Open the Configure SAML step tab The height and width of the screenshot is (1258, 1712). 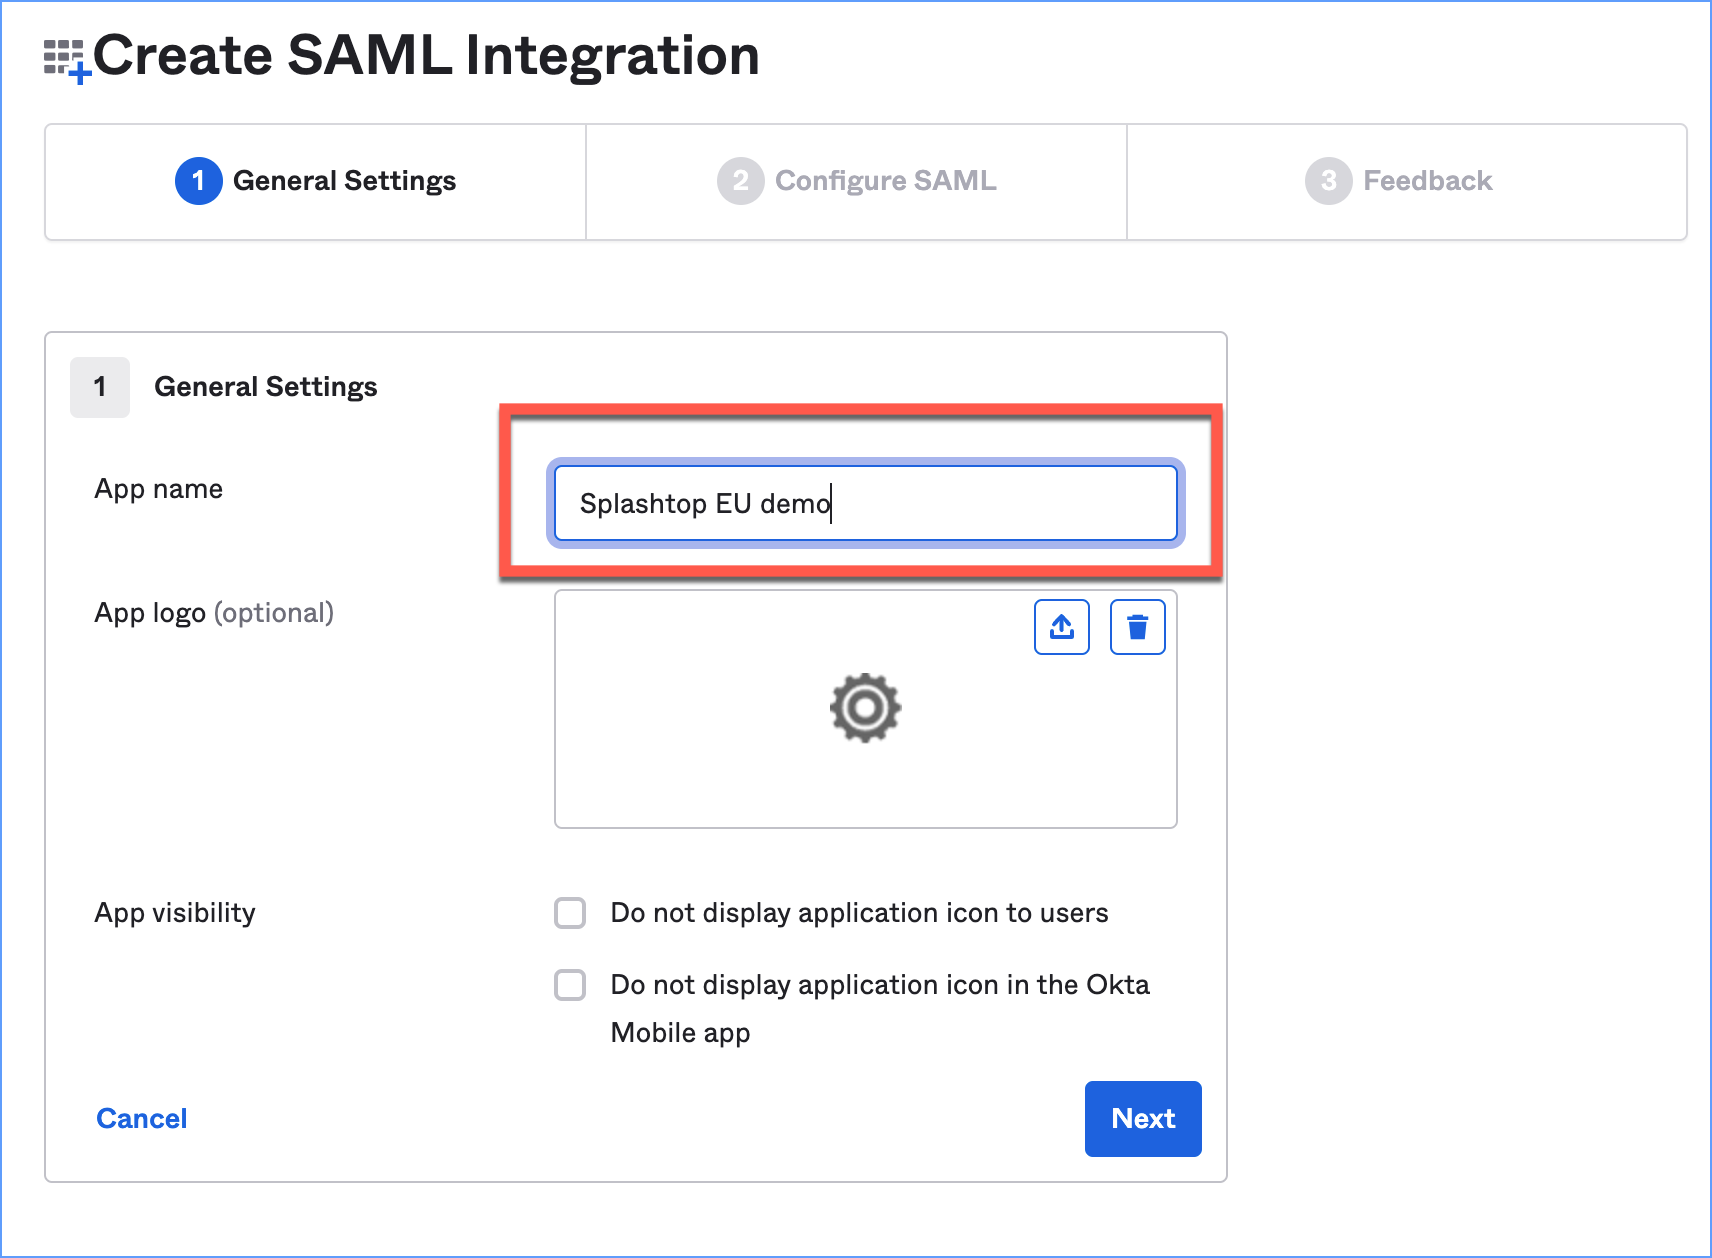coord(856,181)
